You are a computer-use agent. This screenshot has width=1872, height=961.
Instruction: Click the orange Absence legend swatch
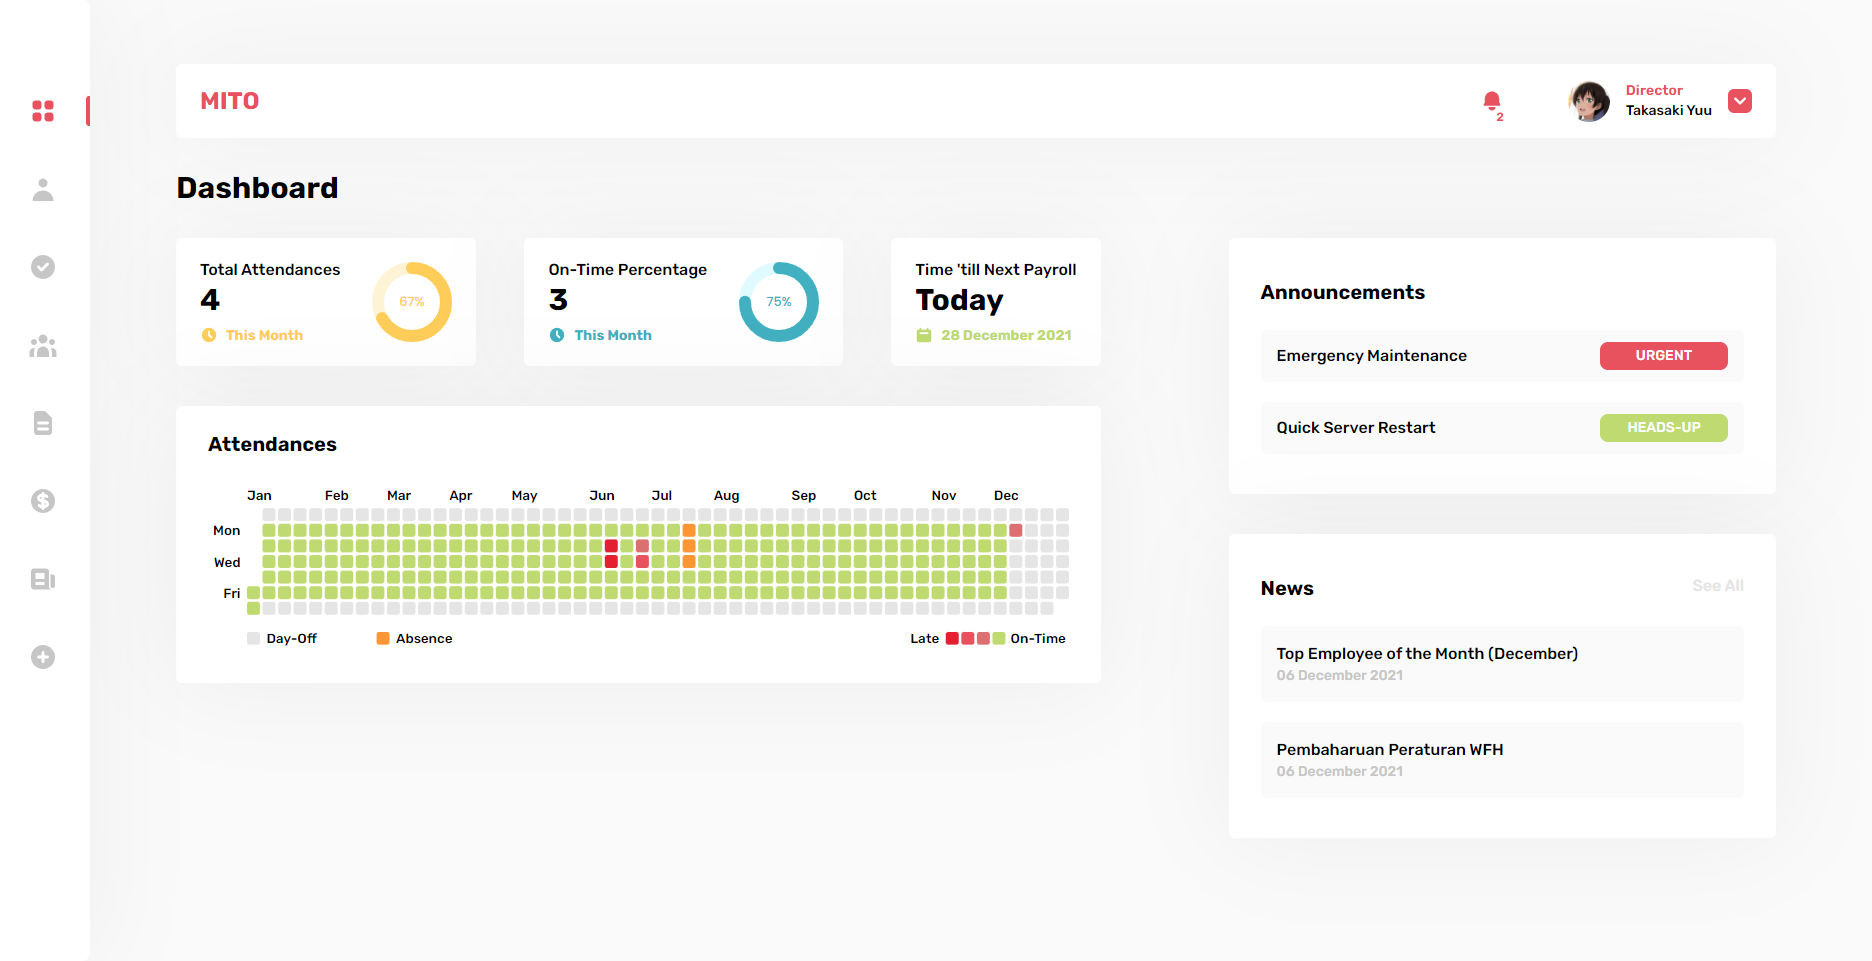[x=383, y=639]
